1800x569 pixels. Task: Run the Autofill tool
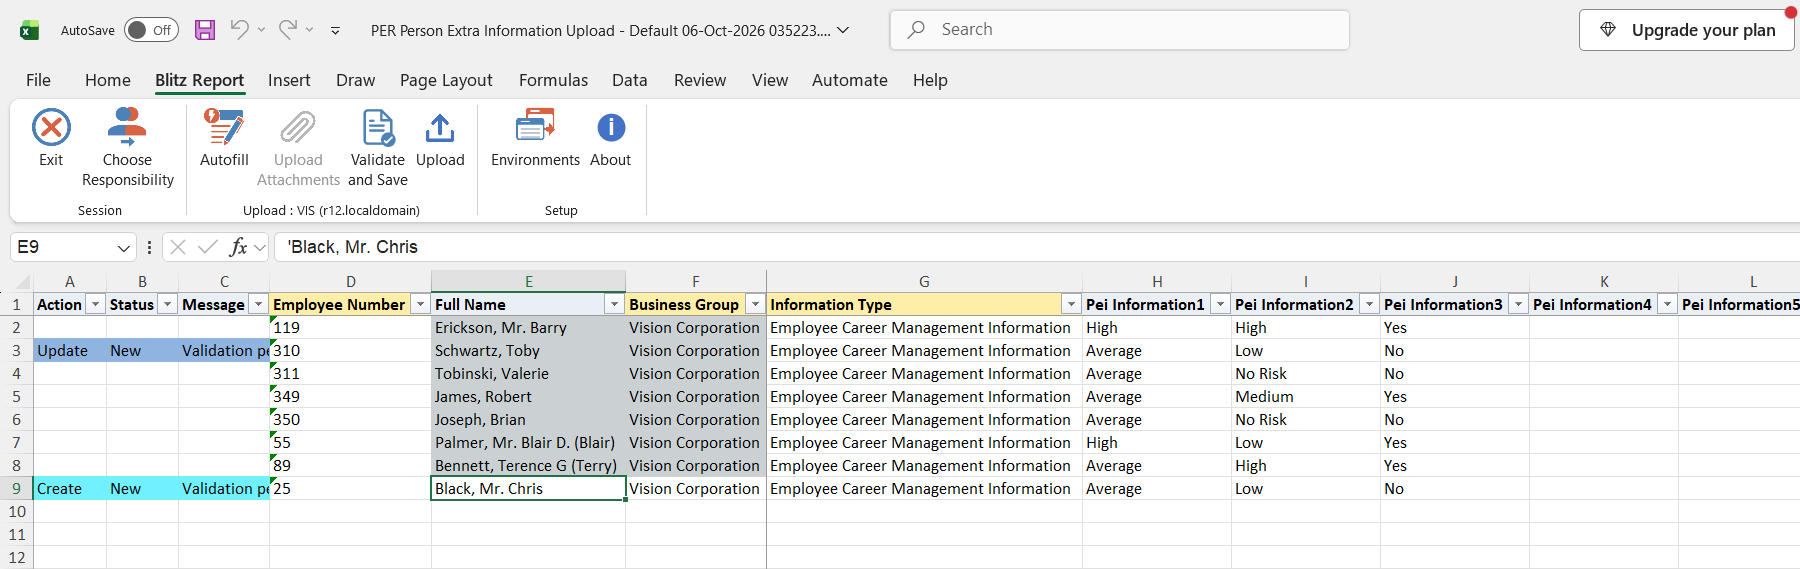224,138
